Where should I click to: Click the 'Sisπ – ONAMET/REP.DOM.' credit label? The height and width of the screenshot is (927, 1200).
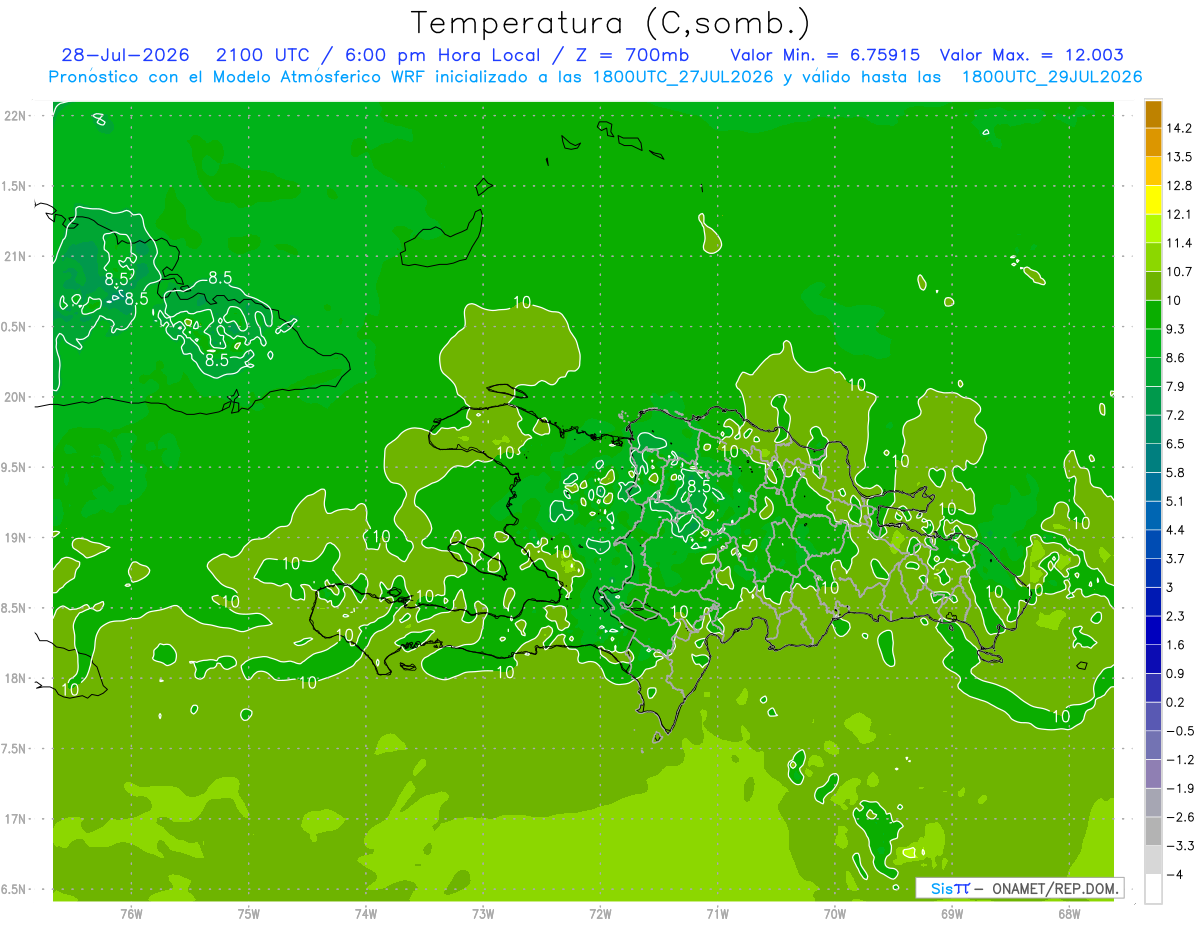(1025, 888)
